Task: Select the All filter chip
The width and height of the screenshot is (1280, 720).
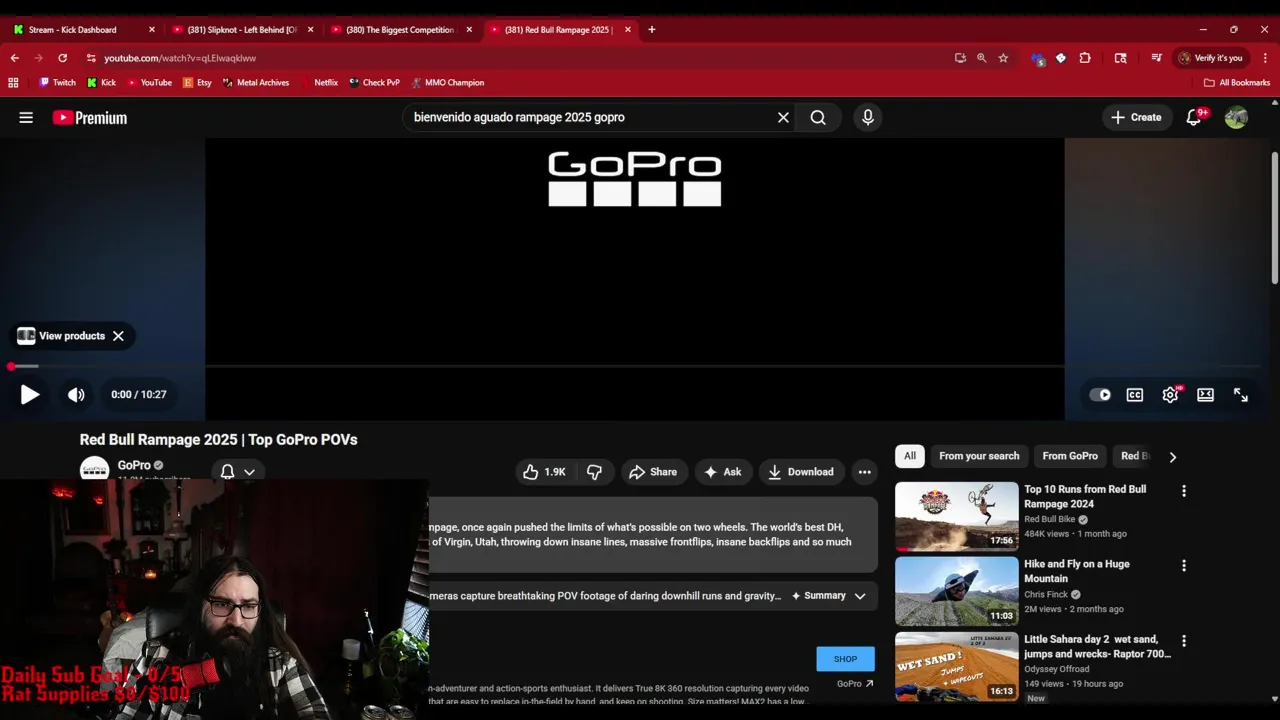Action: [910, 456]
